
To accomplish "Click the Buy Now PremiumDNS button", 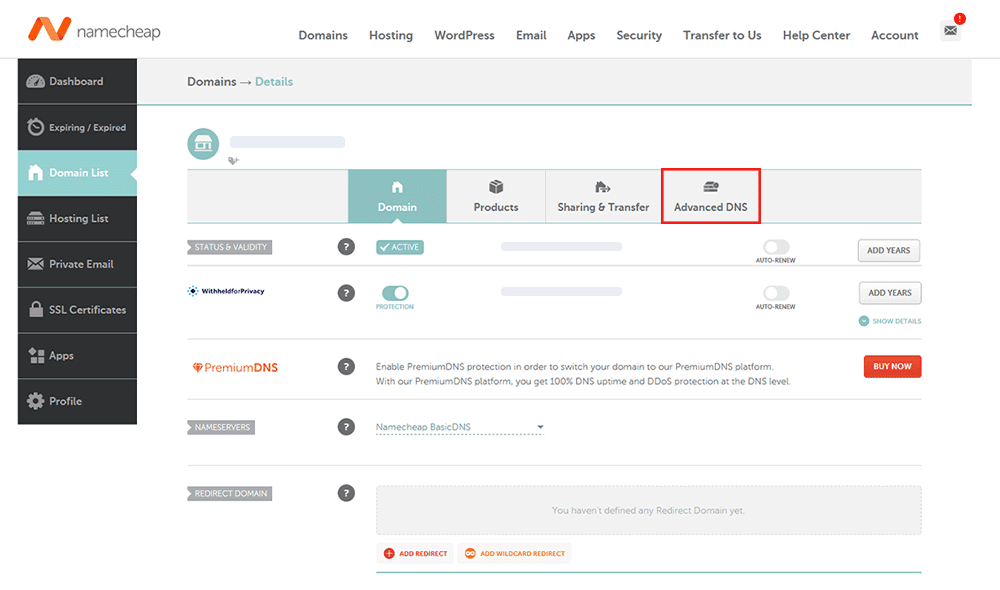I will (893, 366).
